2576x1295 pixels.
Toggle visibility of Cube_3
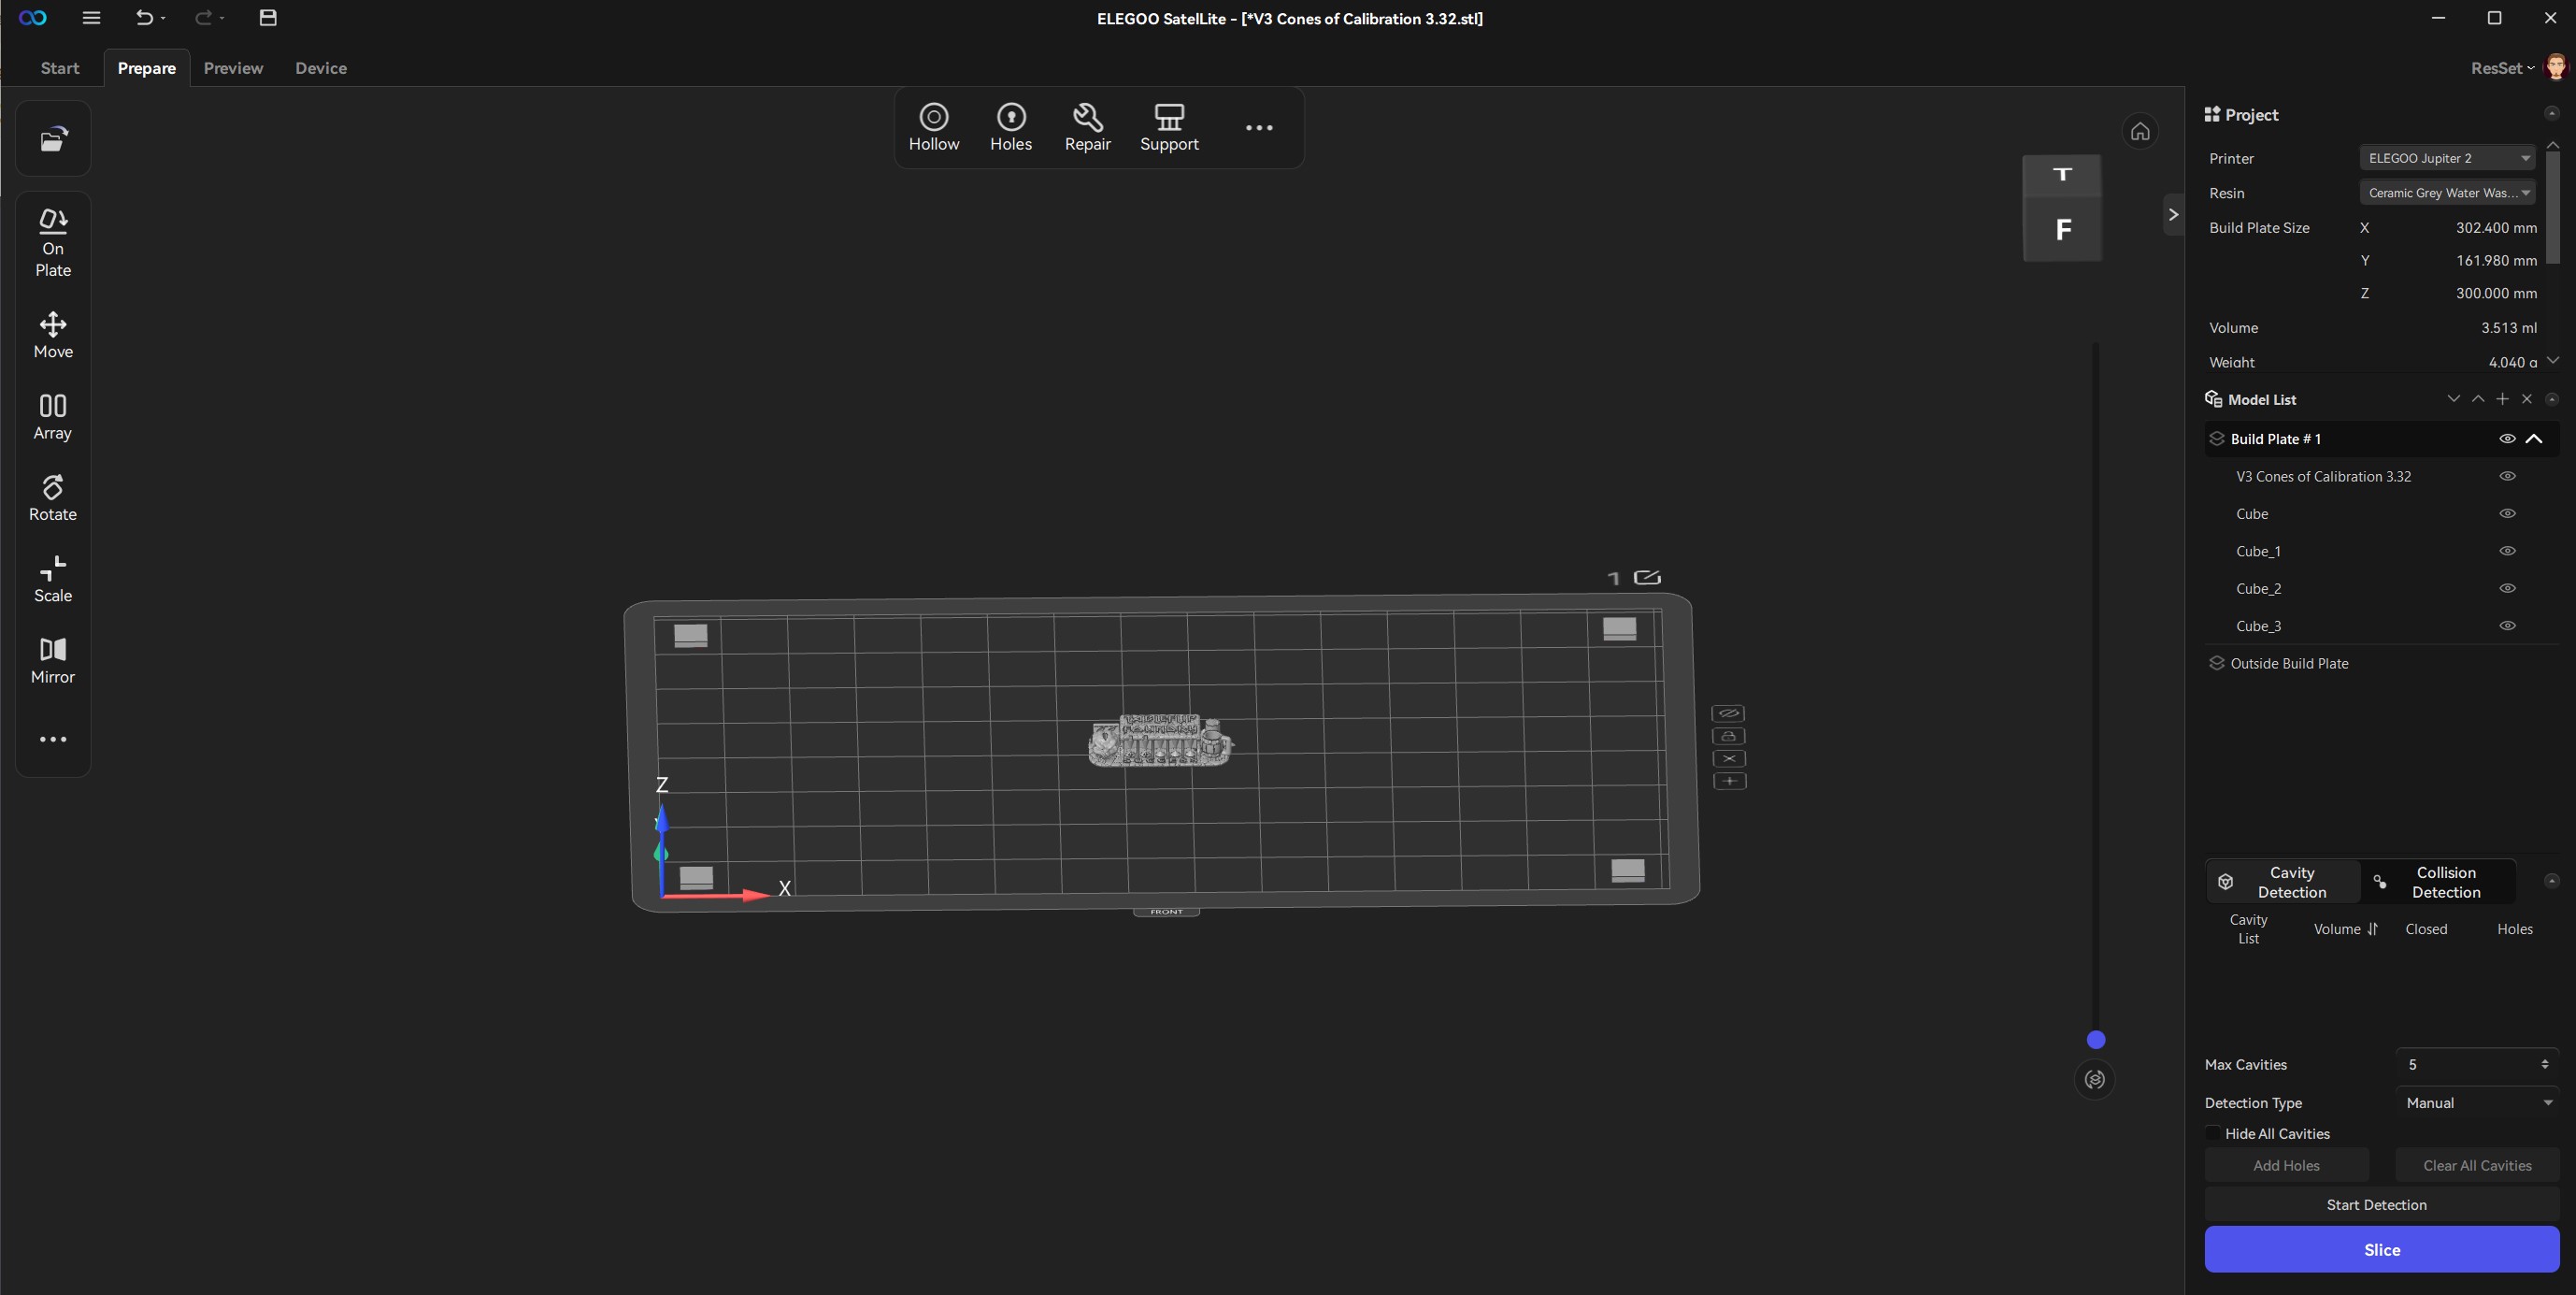coord(2507,626)
